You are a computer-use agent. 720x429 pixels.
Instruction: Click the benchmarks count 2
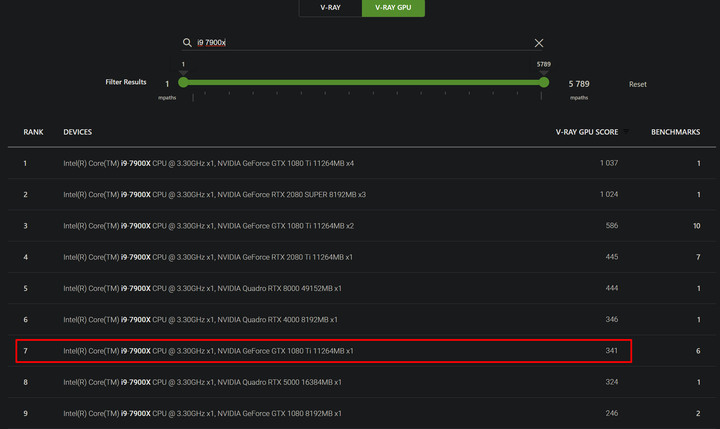(698, 413)
